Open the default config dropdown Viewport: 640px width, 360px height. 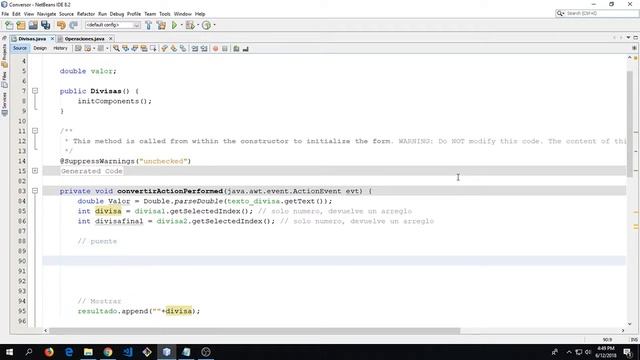point(113,25)
